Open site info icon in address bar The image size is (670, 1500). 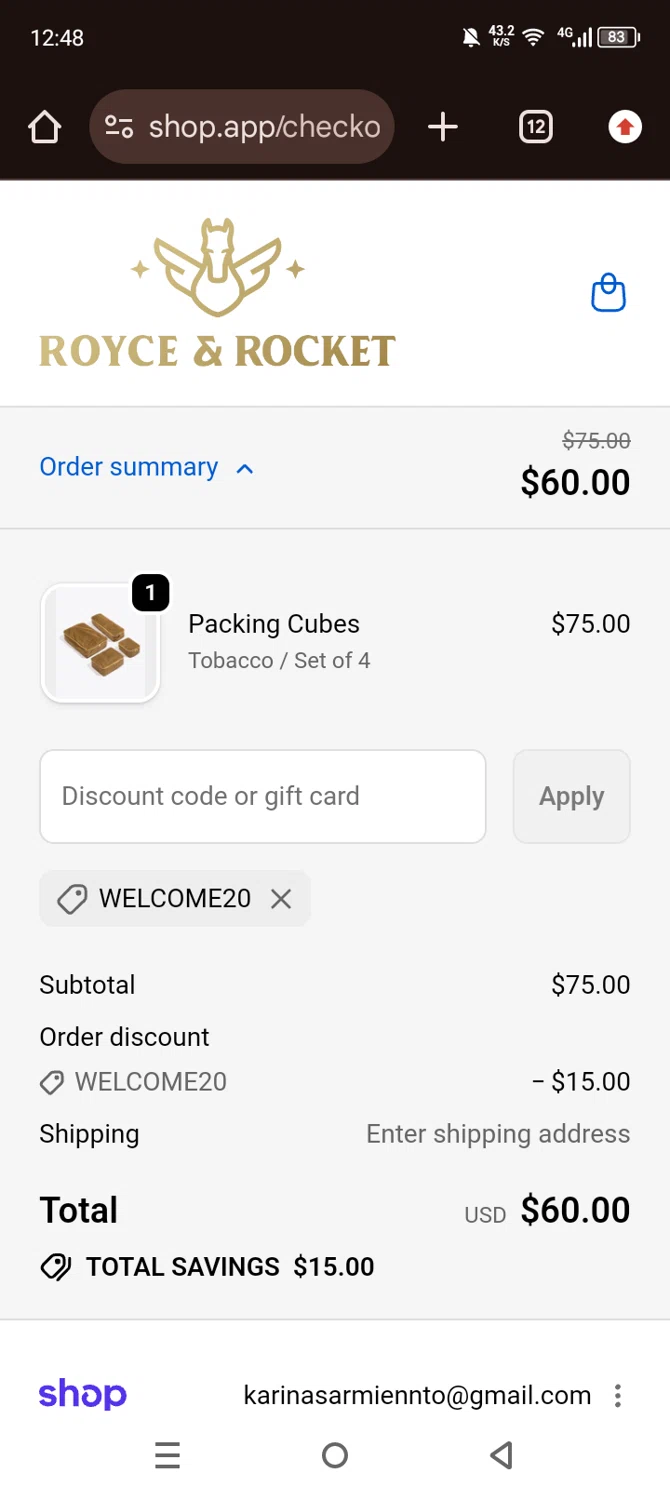[119, 127]
